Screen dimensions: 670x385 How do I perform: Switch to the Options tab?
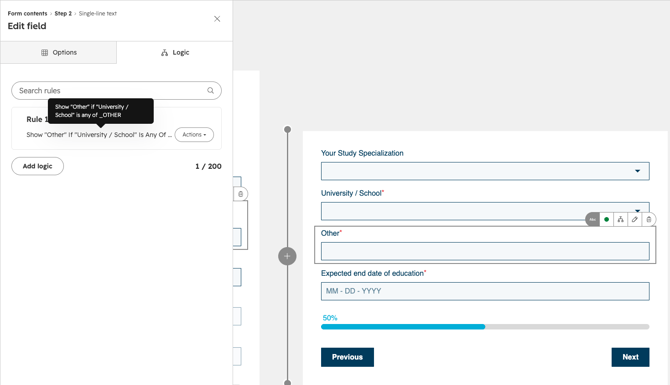point(59,53)
